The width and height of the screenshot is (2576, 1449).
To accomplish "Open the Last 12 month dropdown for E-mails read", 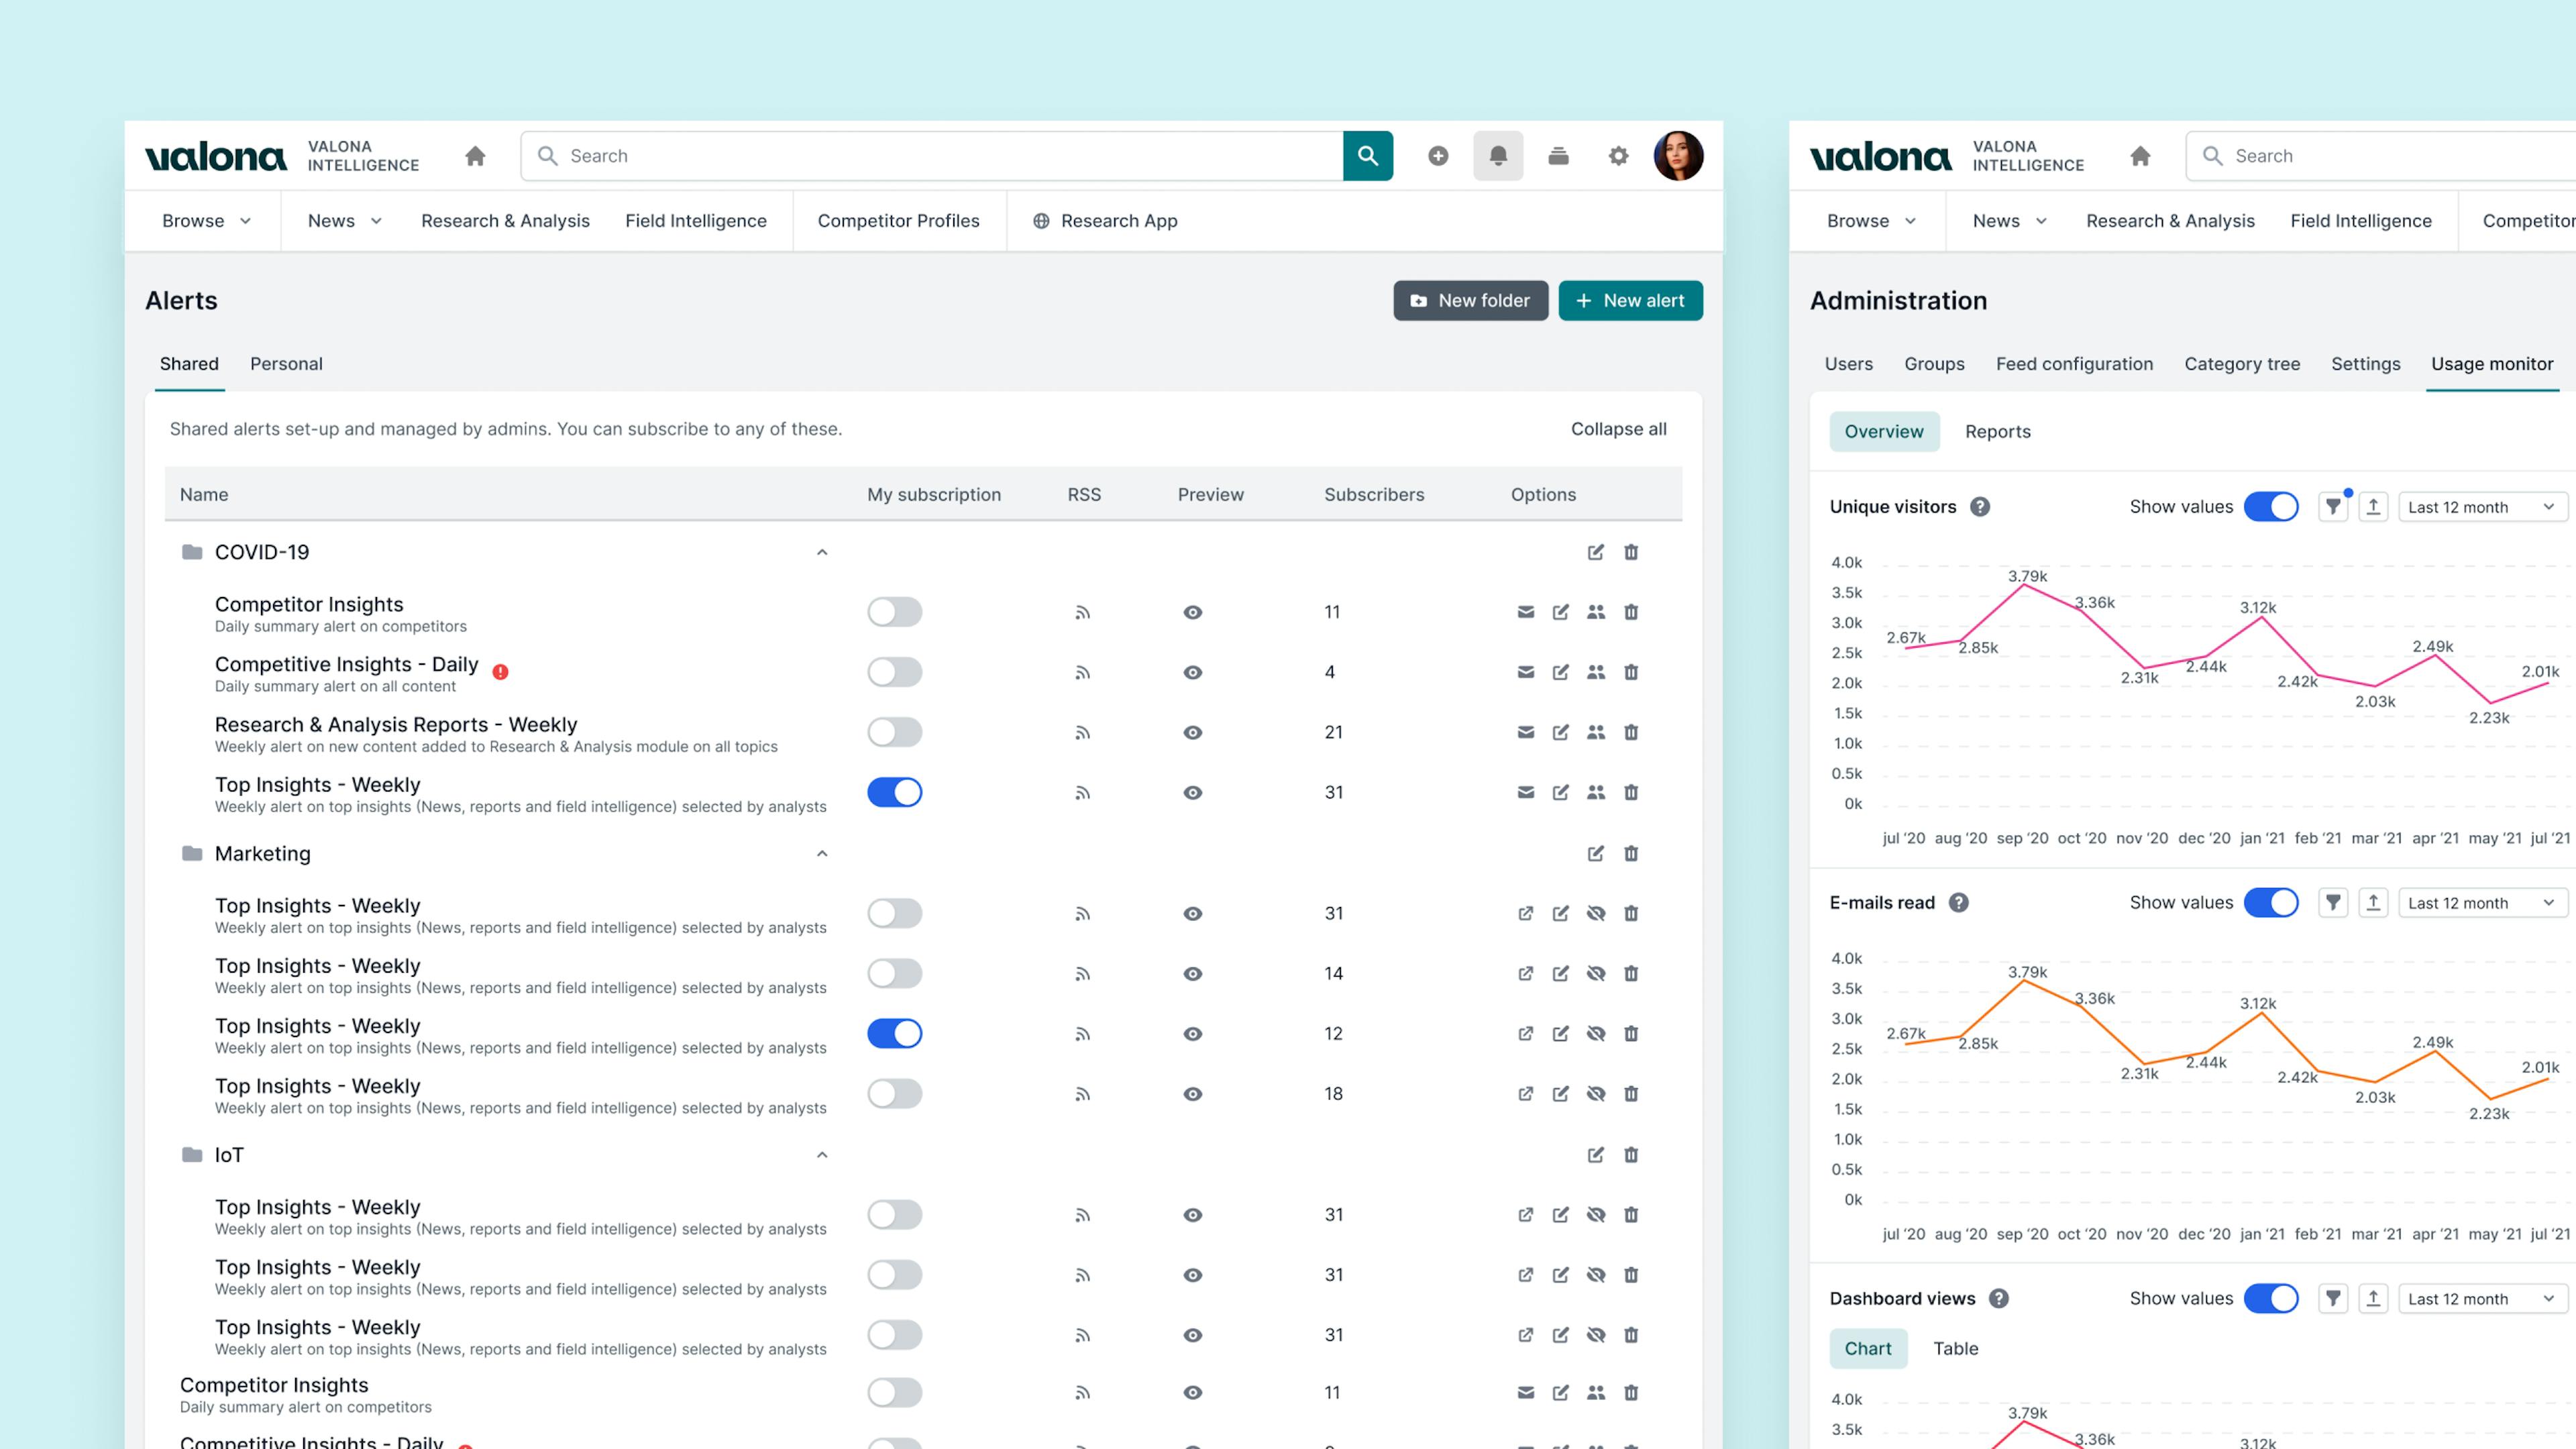I will [2483, 903].
